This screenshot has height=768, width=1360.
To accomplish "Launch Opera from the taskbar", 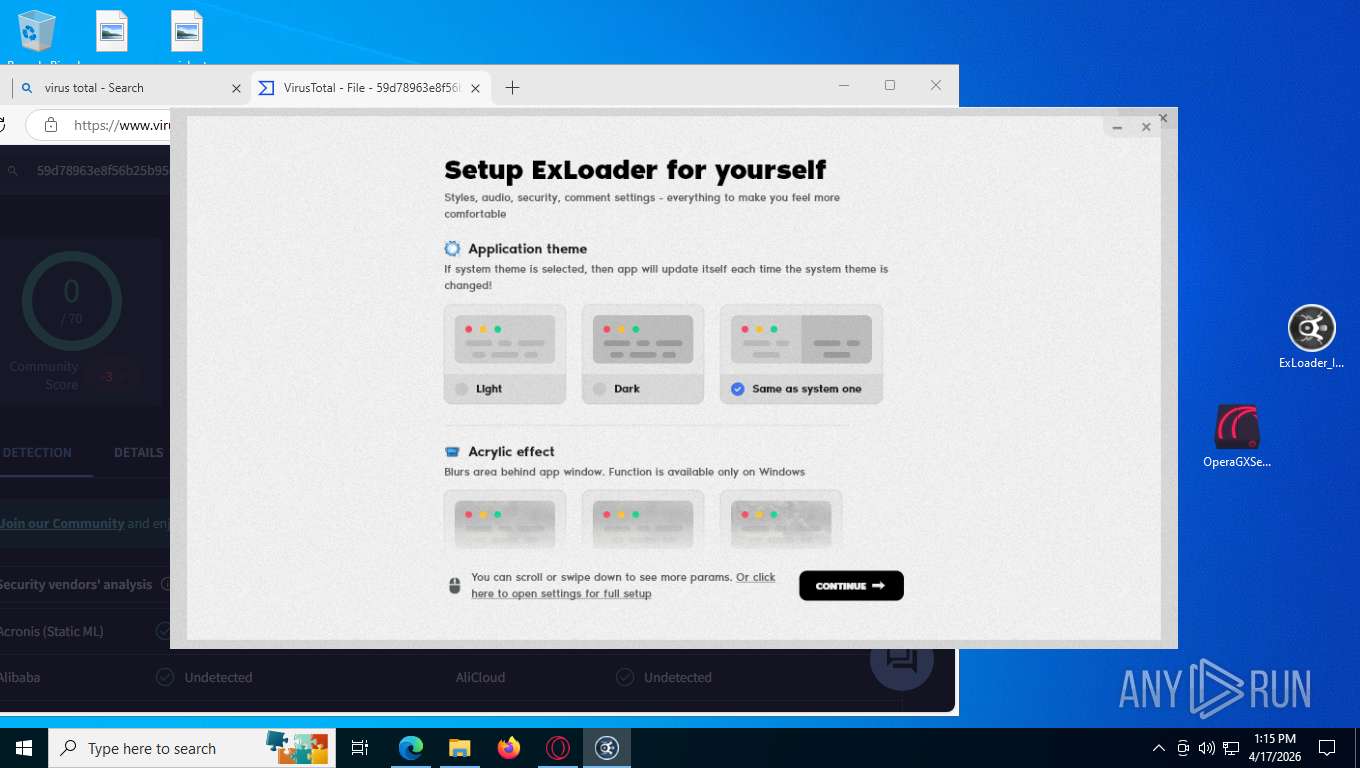I will (558, 748).
